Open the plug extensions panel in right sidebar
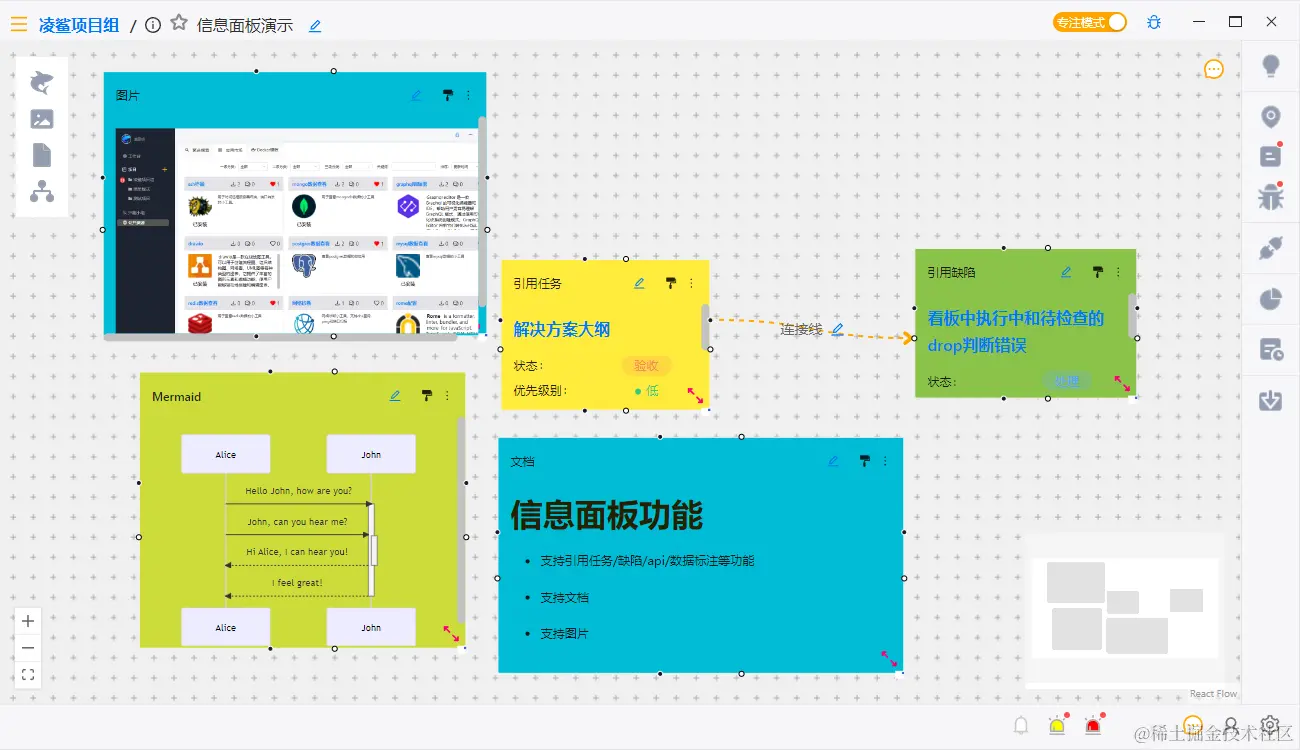The height and width of the screenshot is (750, 1300). click(x=1271, y=249)
